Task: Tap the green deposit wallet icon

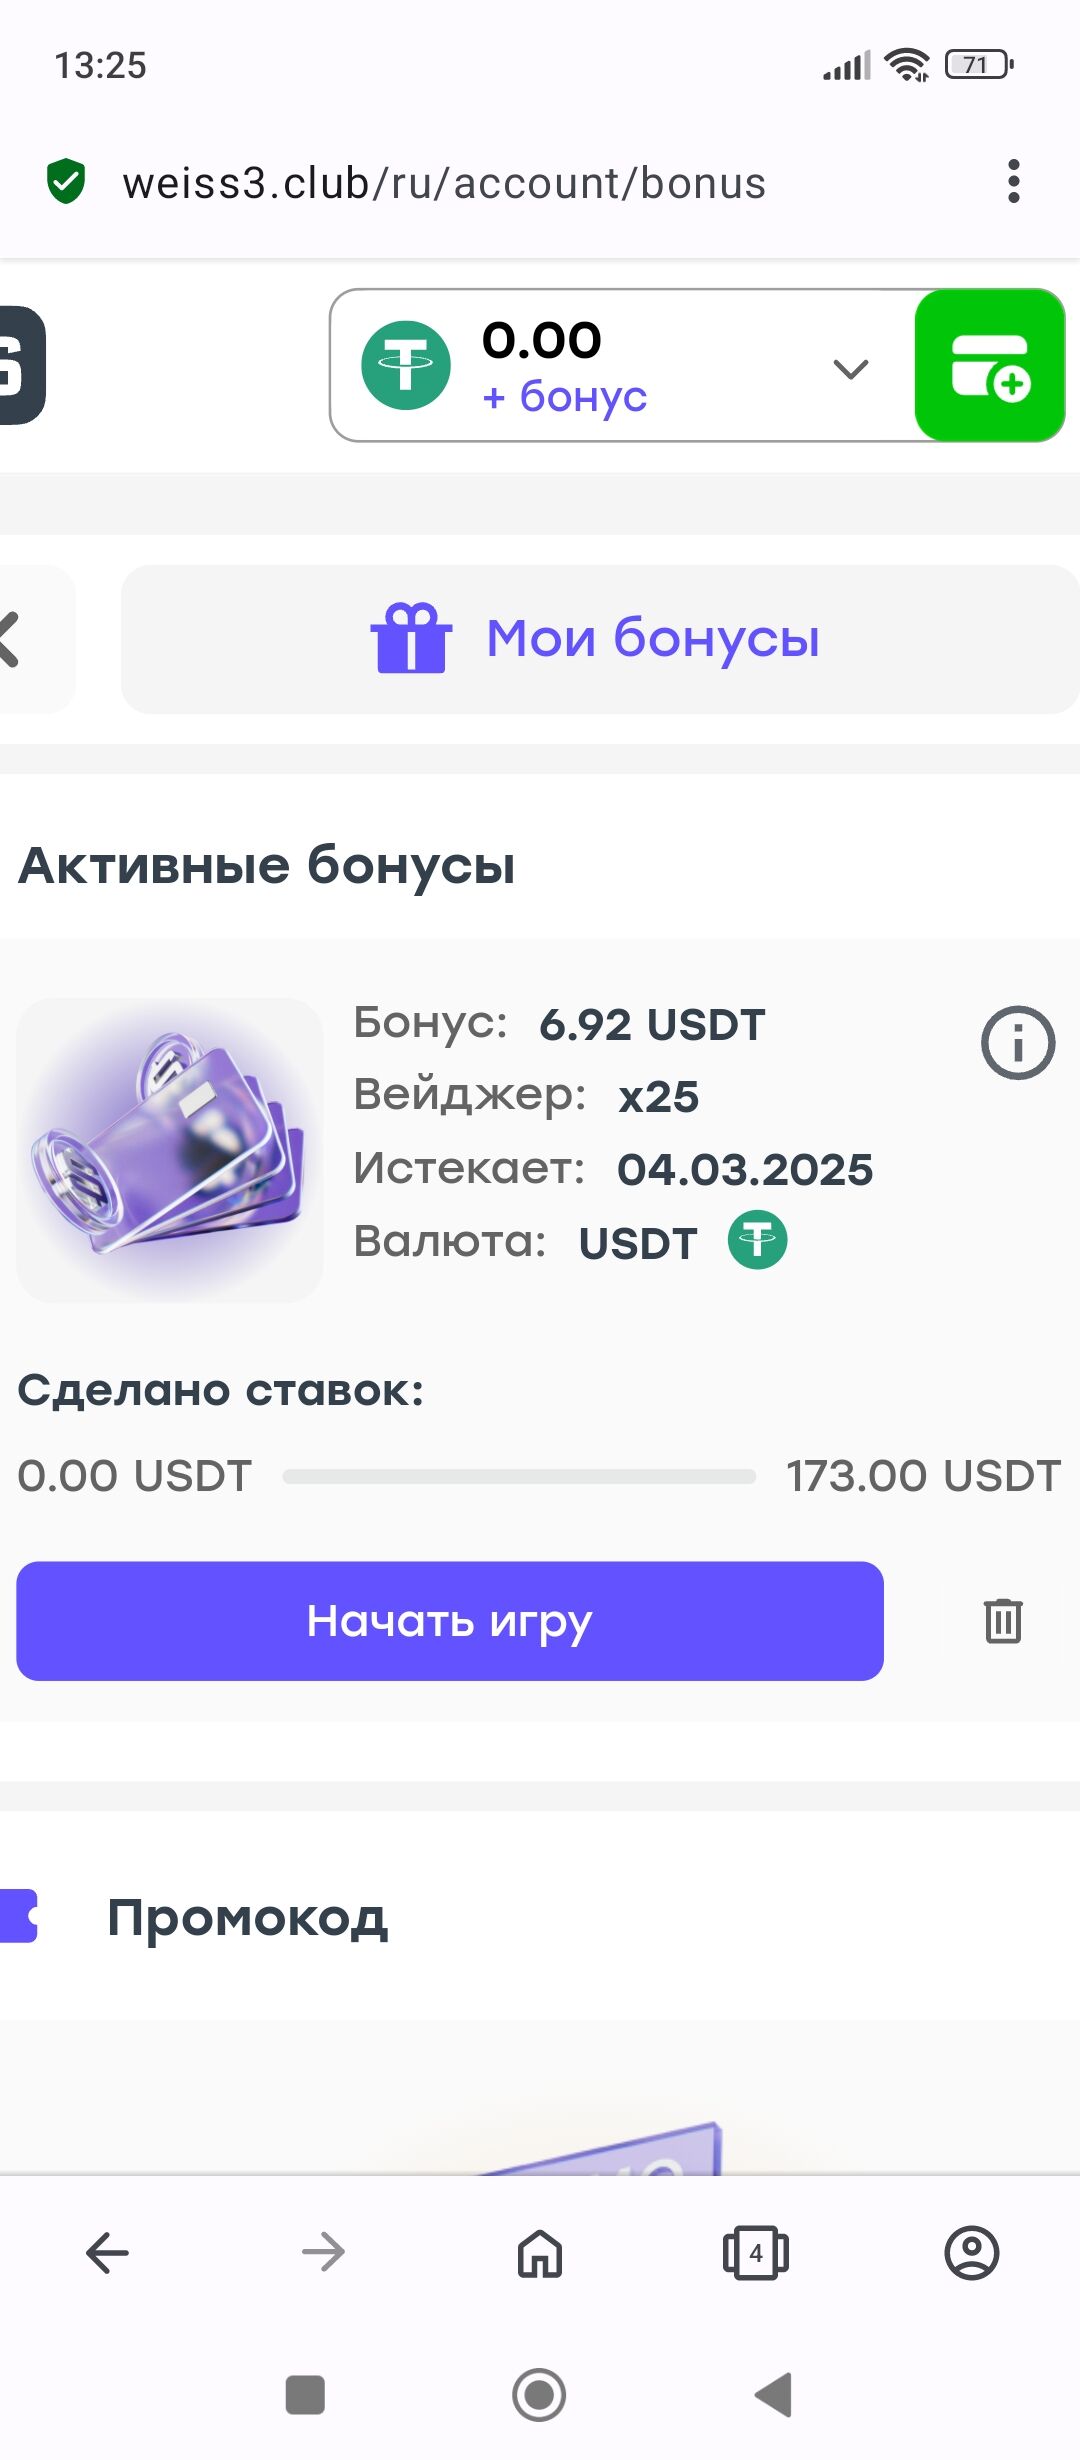Action: pos(989,366)
